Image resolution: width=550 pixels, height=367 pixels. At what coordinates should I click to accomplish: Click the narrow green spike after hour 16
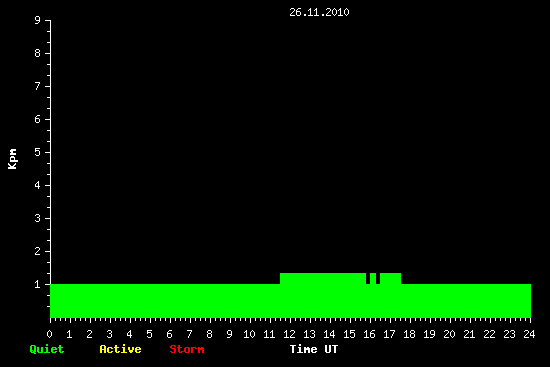(x=373, y=279)
